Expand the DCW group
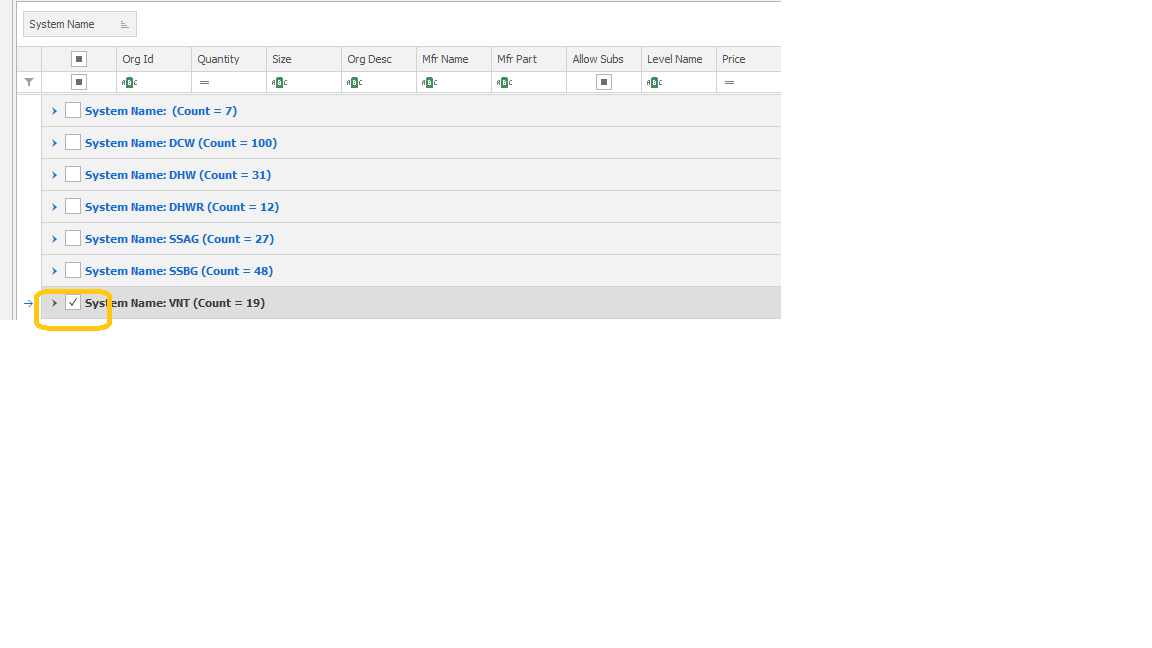The height and width of the screenshot is (648, 1152). pyautogui.click(x=54, y=143)
